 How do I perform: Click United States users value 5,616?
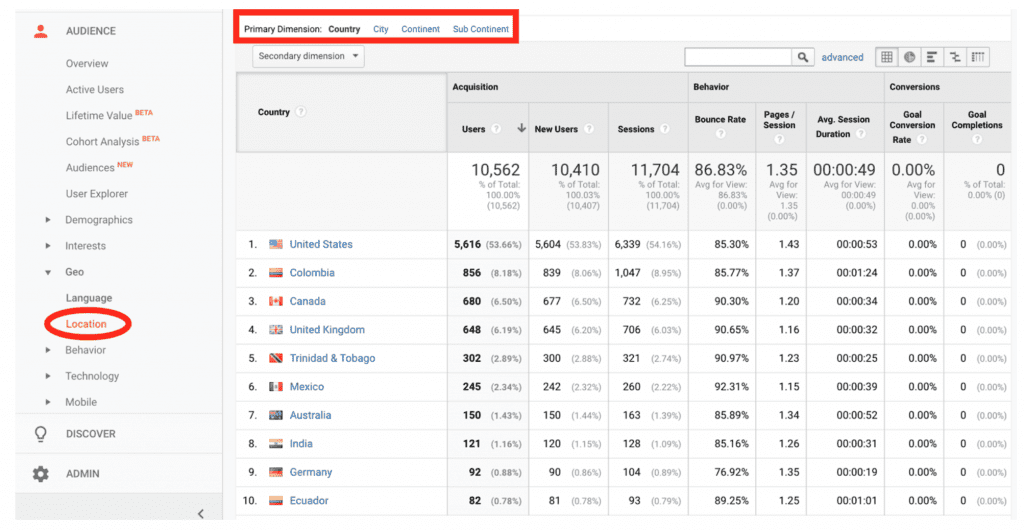[x=468, y=244]
